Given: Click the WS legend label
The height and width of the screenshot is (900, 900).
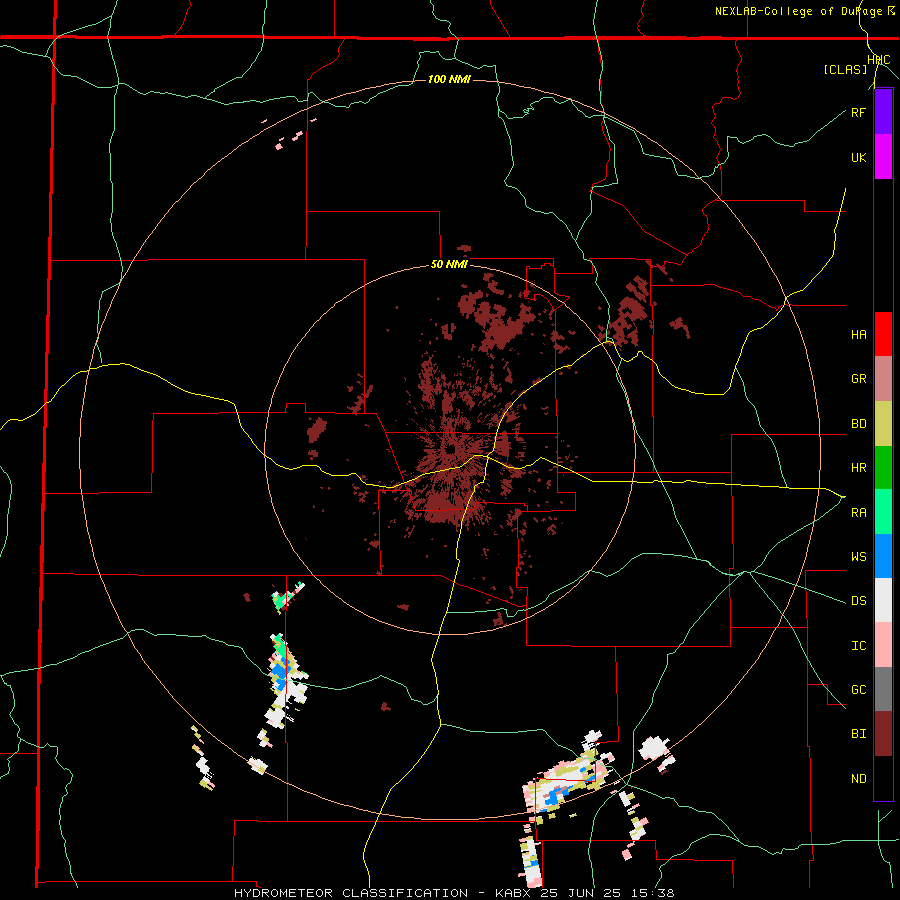Looking at the screenshot, I should (x=859, y=557).
